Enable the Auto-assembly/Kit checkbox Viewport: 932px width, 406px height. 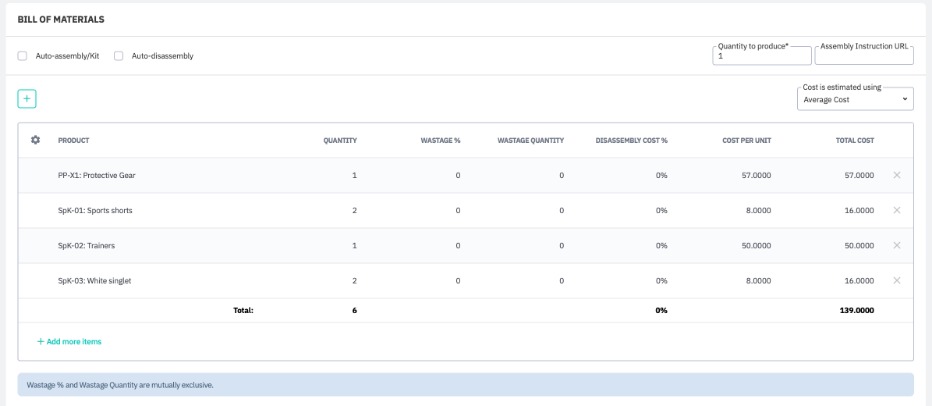click(x=23, y=56)
